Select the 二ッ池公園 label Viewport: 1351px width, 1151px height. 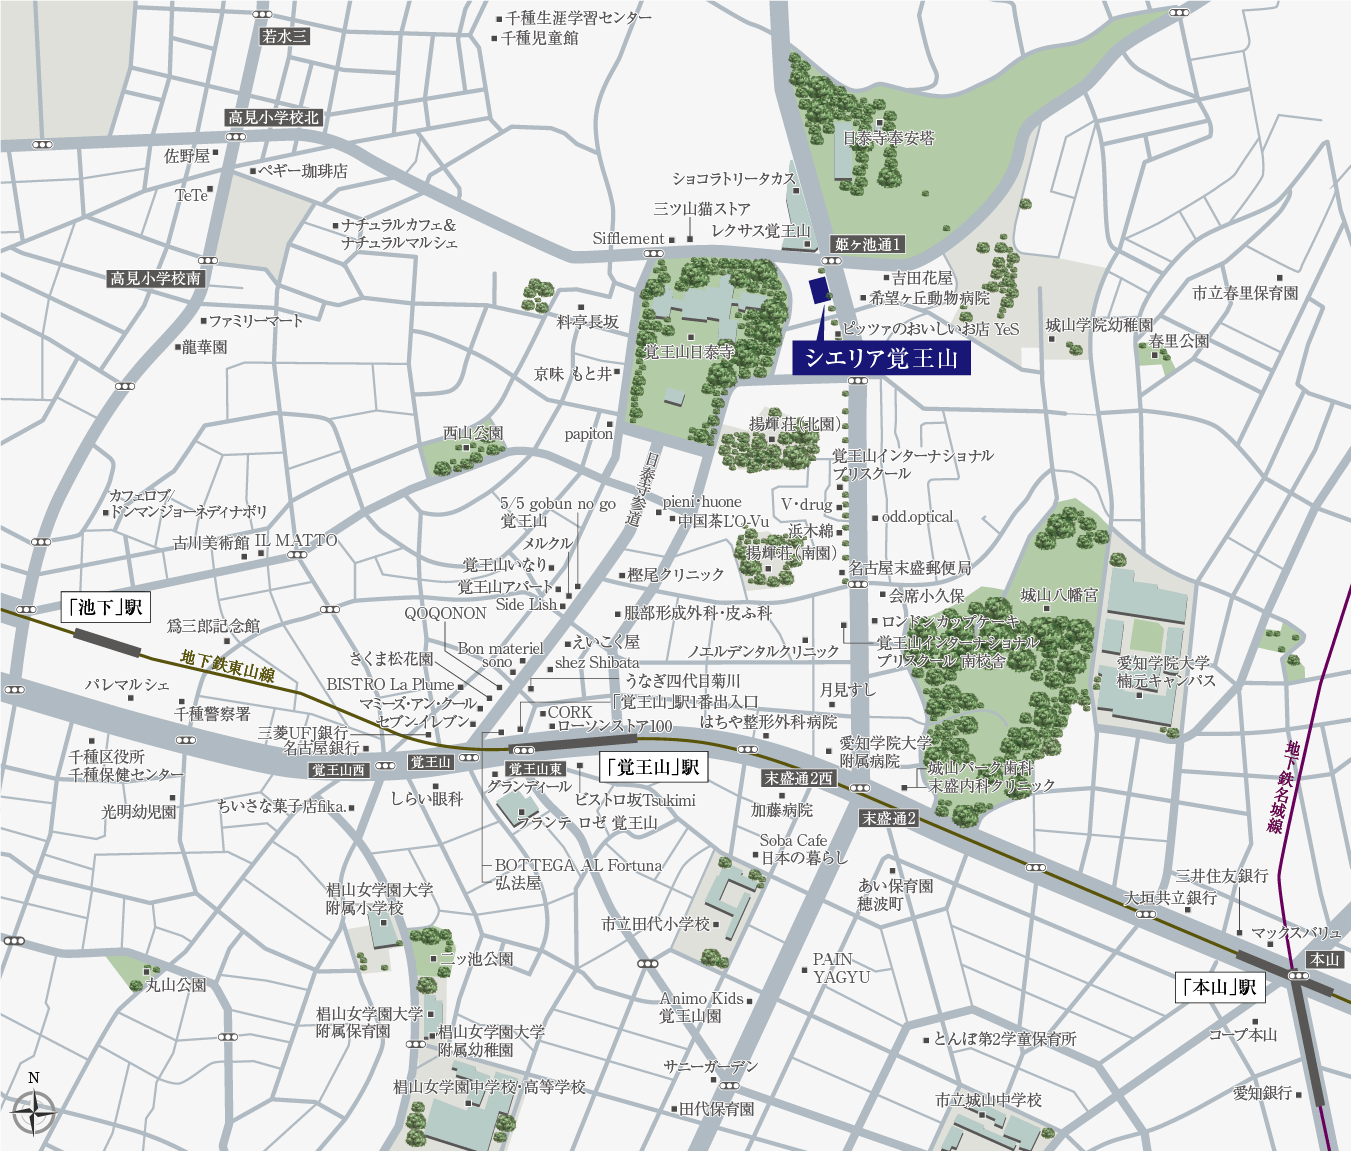[477, 958]
